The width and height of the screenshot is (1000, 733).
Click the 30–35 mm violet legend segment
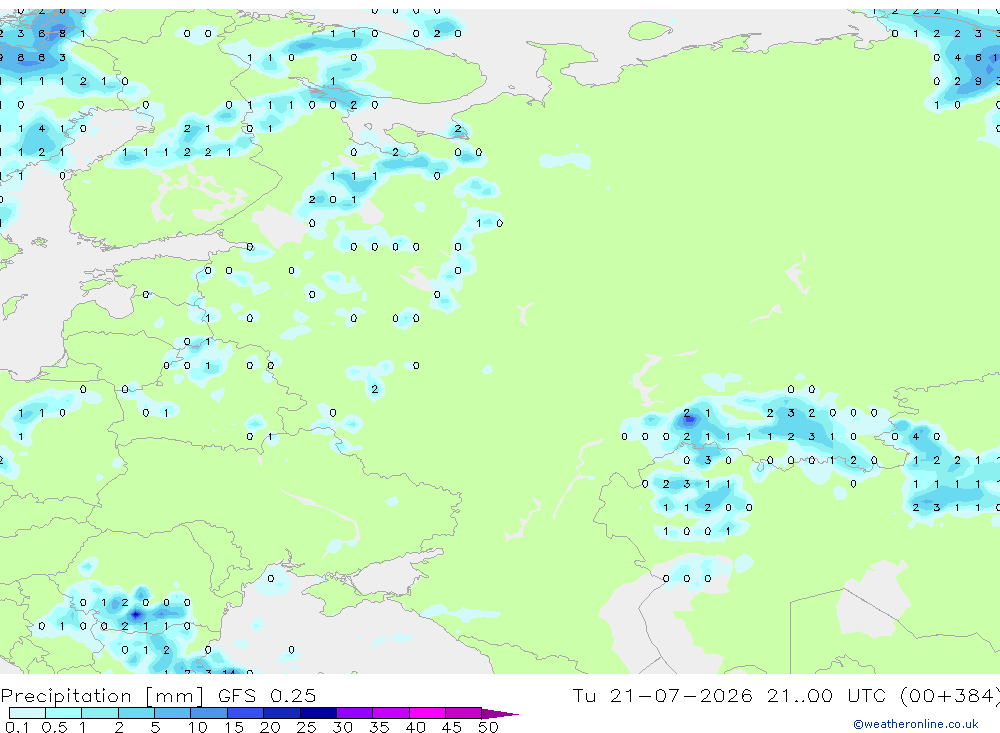(x=355, y=713)
